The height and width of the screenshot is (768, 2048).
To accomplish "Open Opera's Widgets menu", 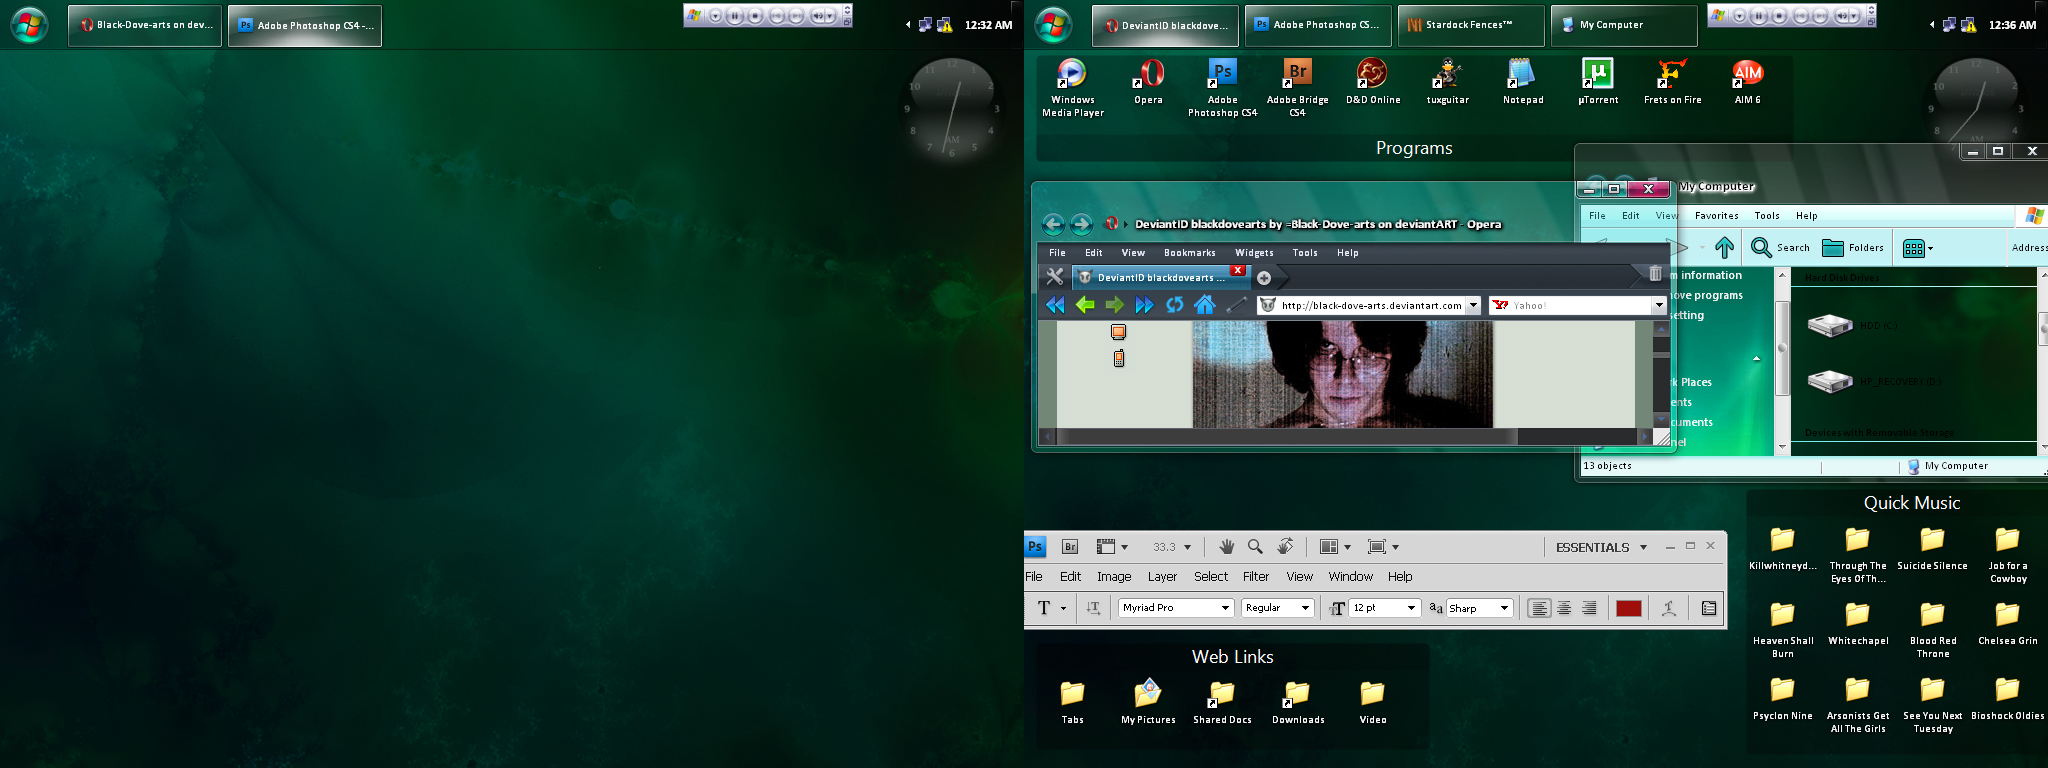I will pos(1254,253).
